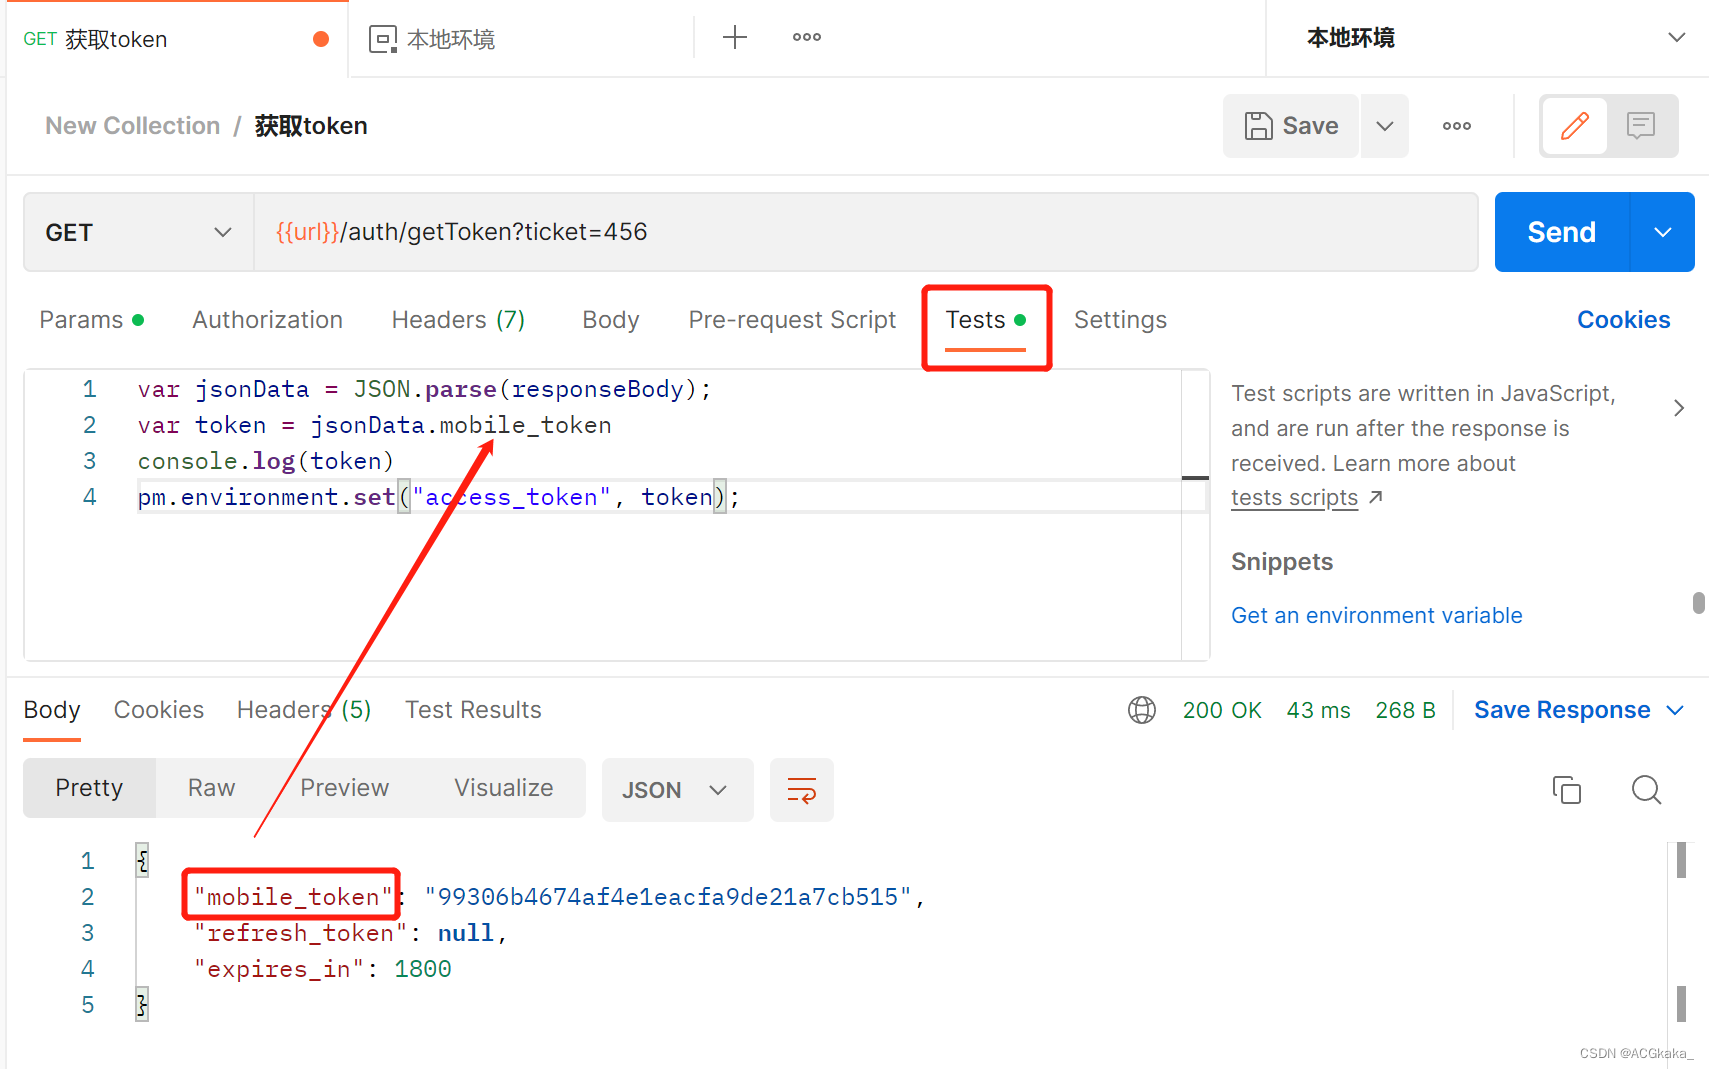Open the Cookies manager link
This screenshot has height=1069, width=1709.
point(1624,320)
